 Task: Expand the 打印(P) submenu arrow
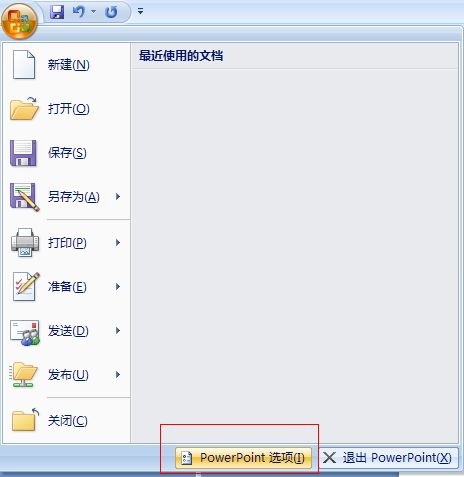click(118, 242)
